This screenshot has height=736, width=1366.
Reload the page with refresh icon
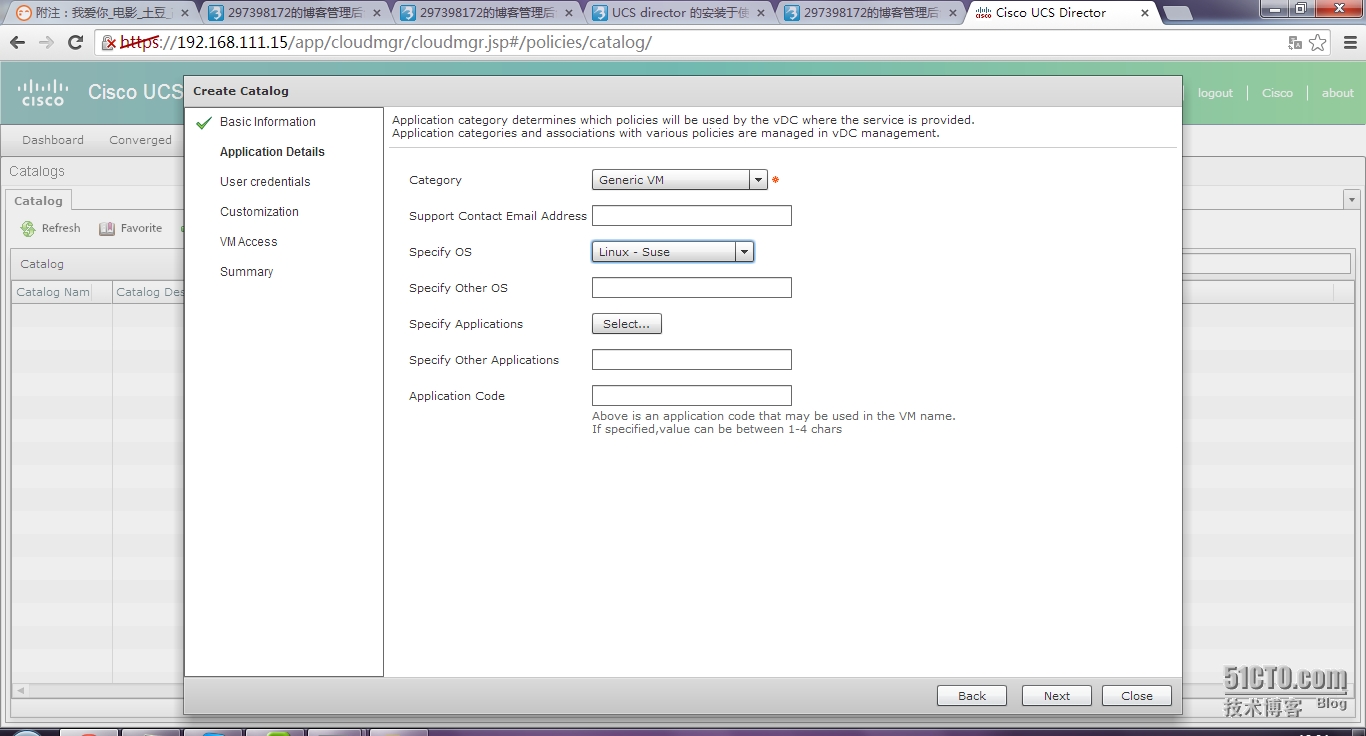75,43
